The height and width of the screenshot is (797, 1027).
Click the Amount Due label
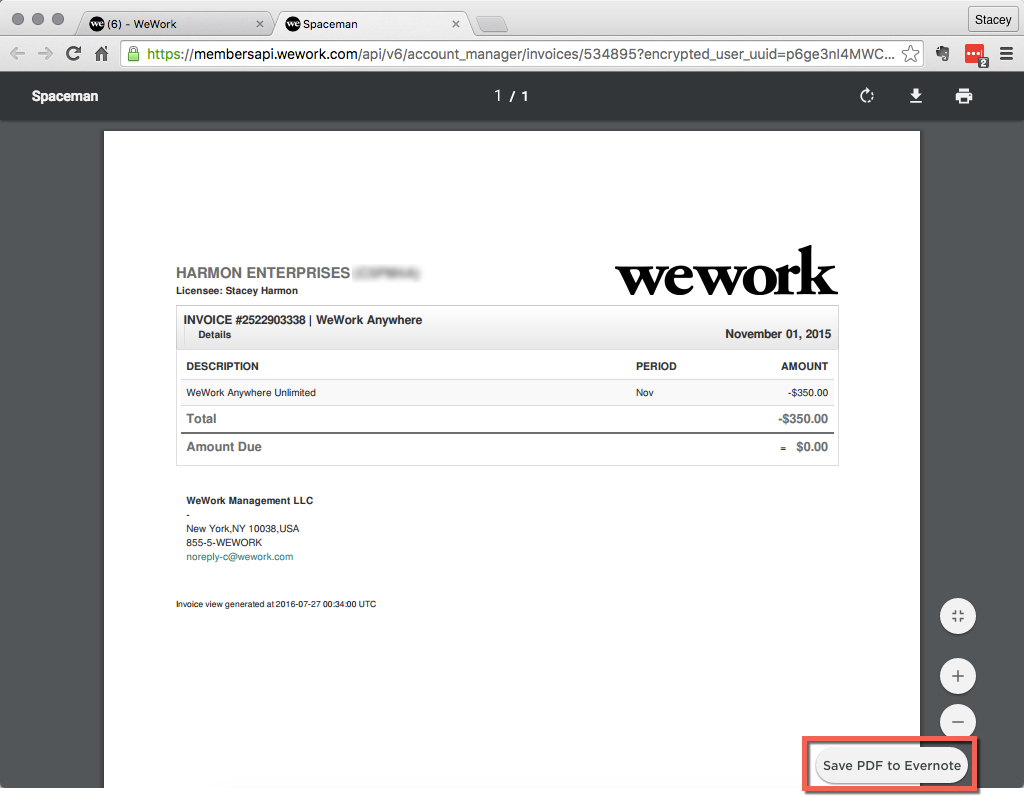coord(224,447)
